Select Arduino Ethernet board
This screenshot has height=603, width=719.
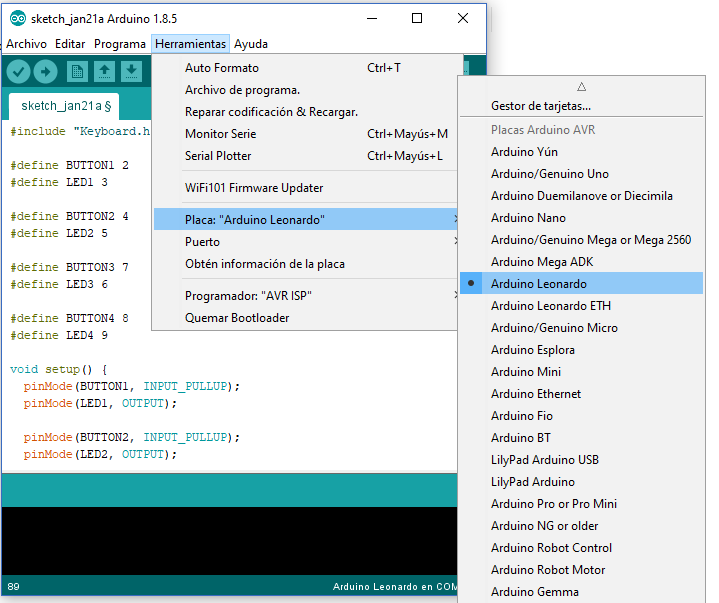click(x=581, y=394)
